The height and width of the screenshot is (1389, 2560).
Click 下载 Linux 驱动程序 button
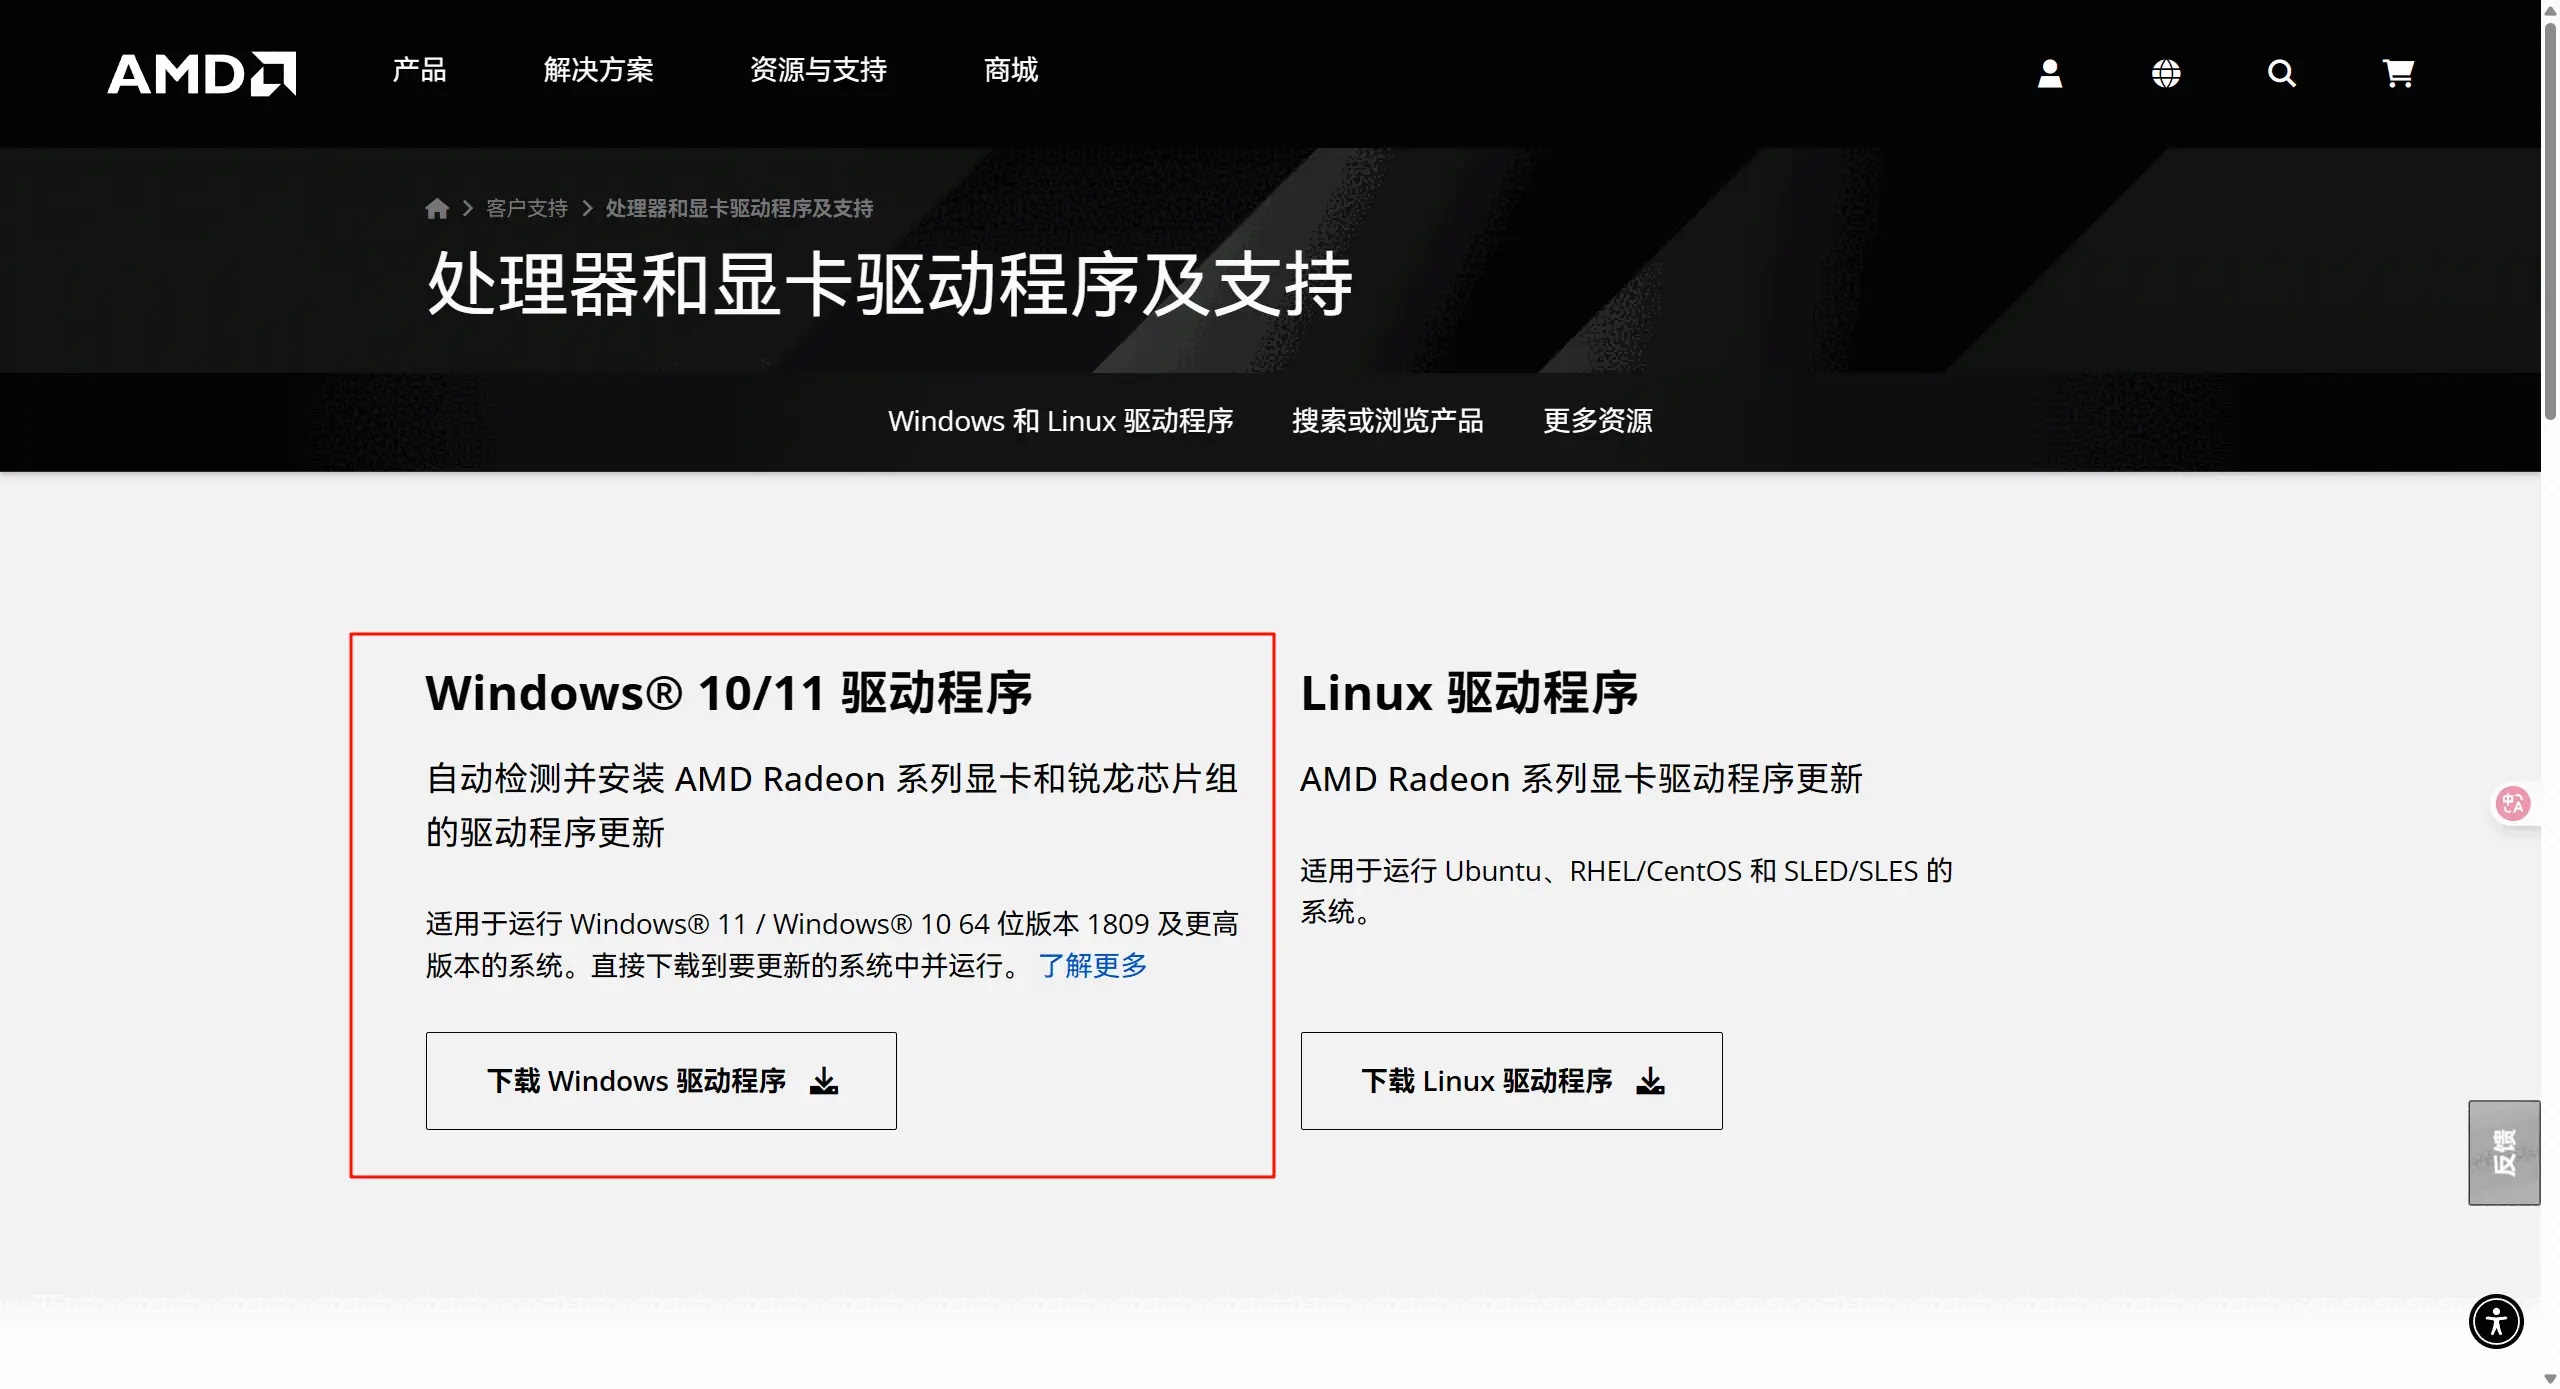(x=1511, y=1081)
